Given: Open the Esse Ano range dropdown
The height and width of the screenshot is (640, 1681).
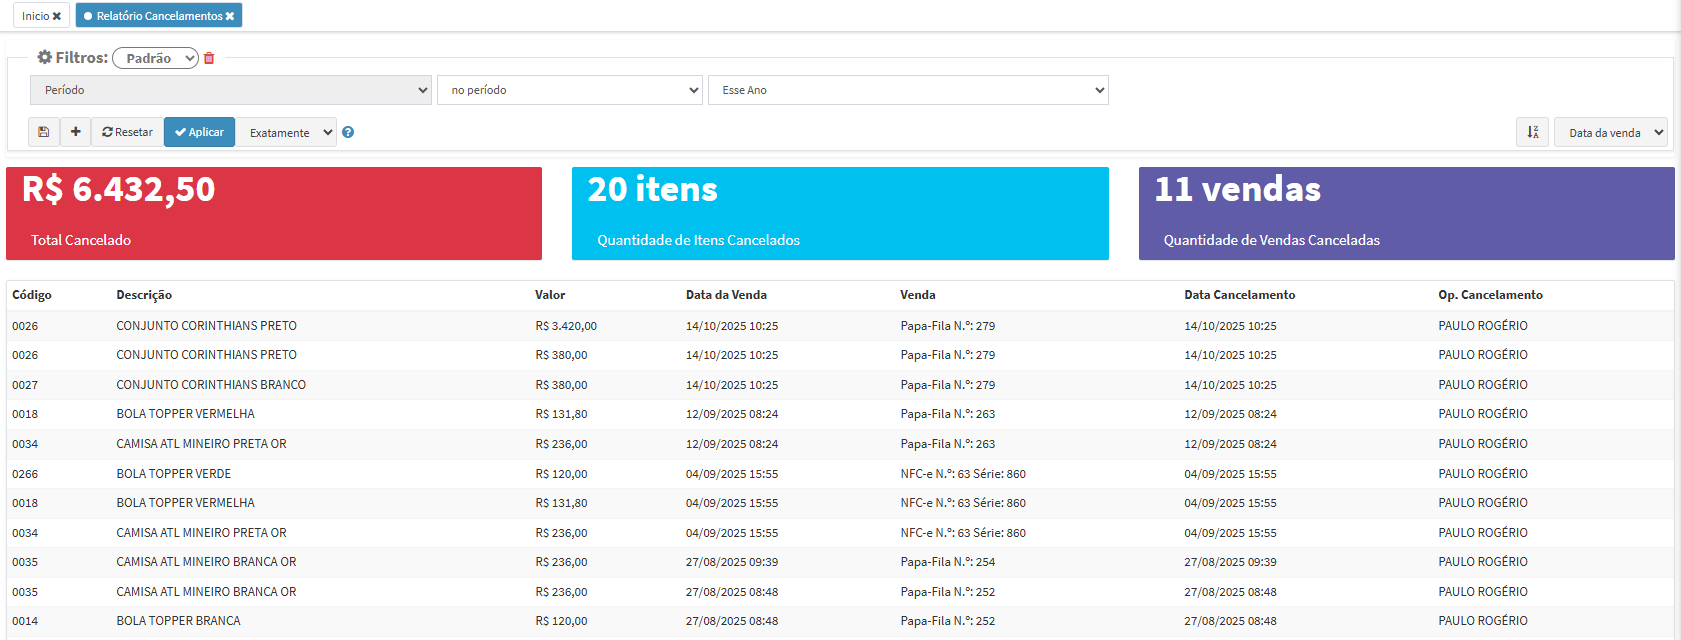Looking at the screenshot, I should pos(908,90).
